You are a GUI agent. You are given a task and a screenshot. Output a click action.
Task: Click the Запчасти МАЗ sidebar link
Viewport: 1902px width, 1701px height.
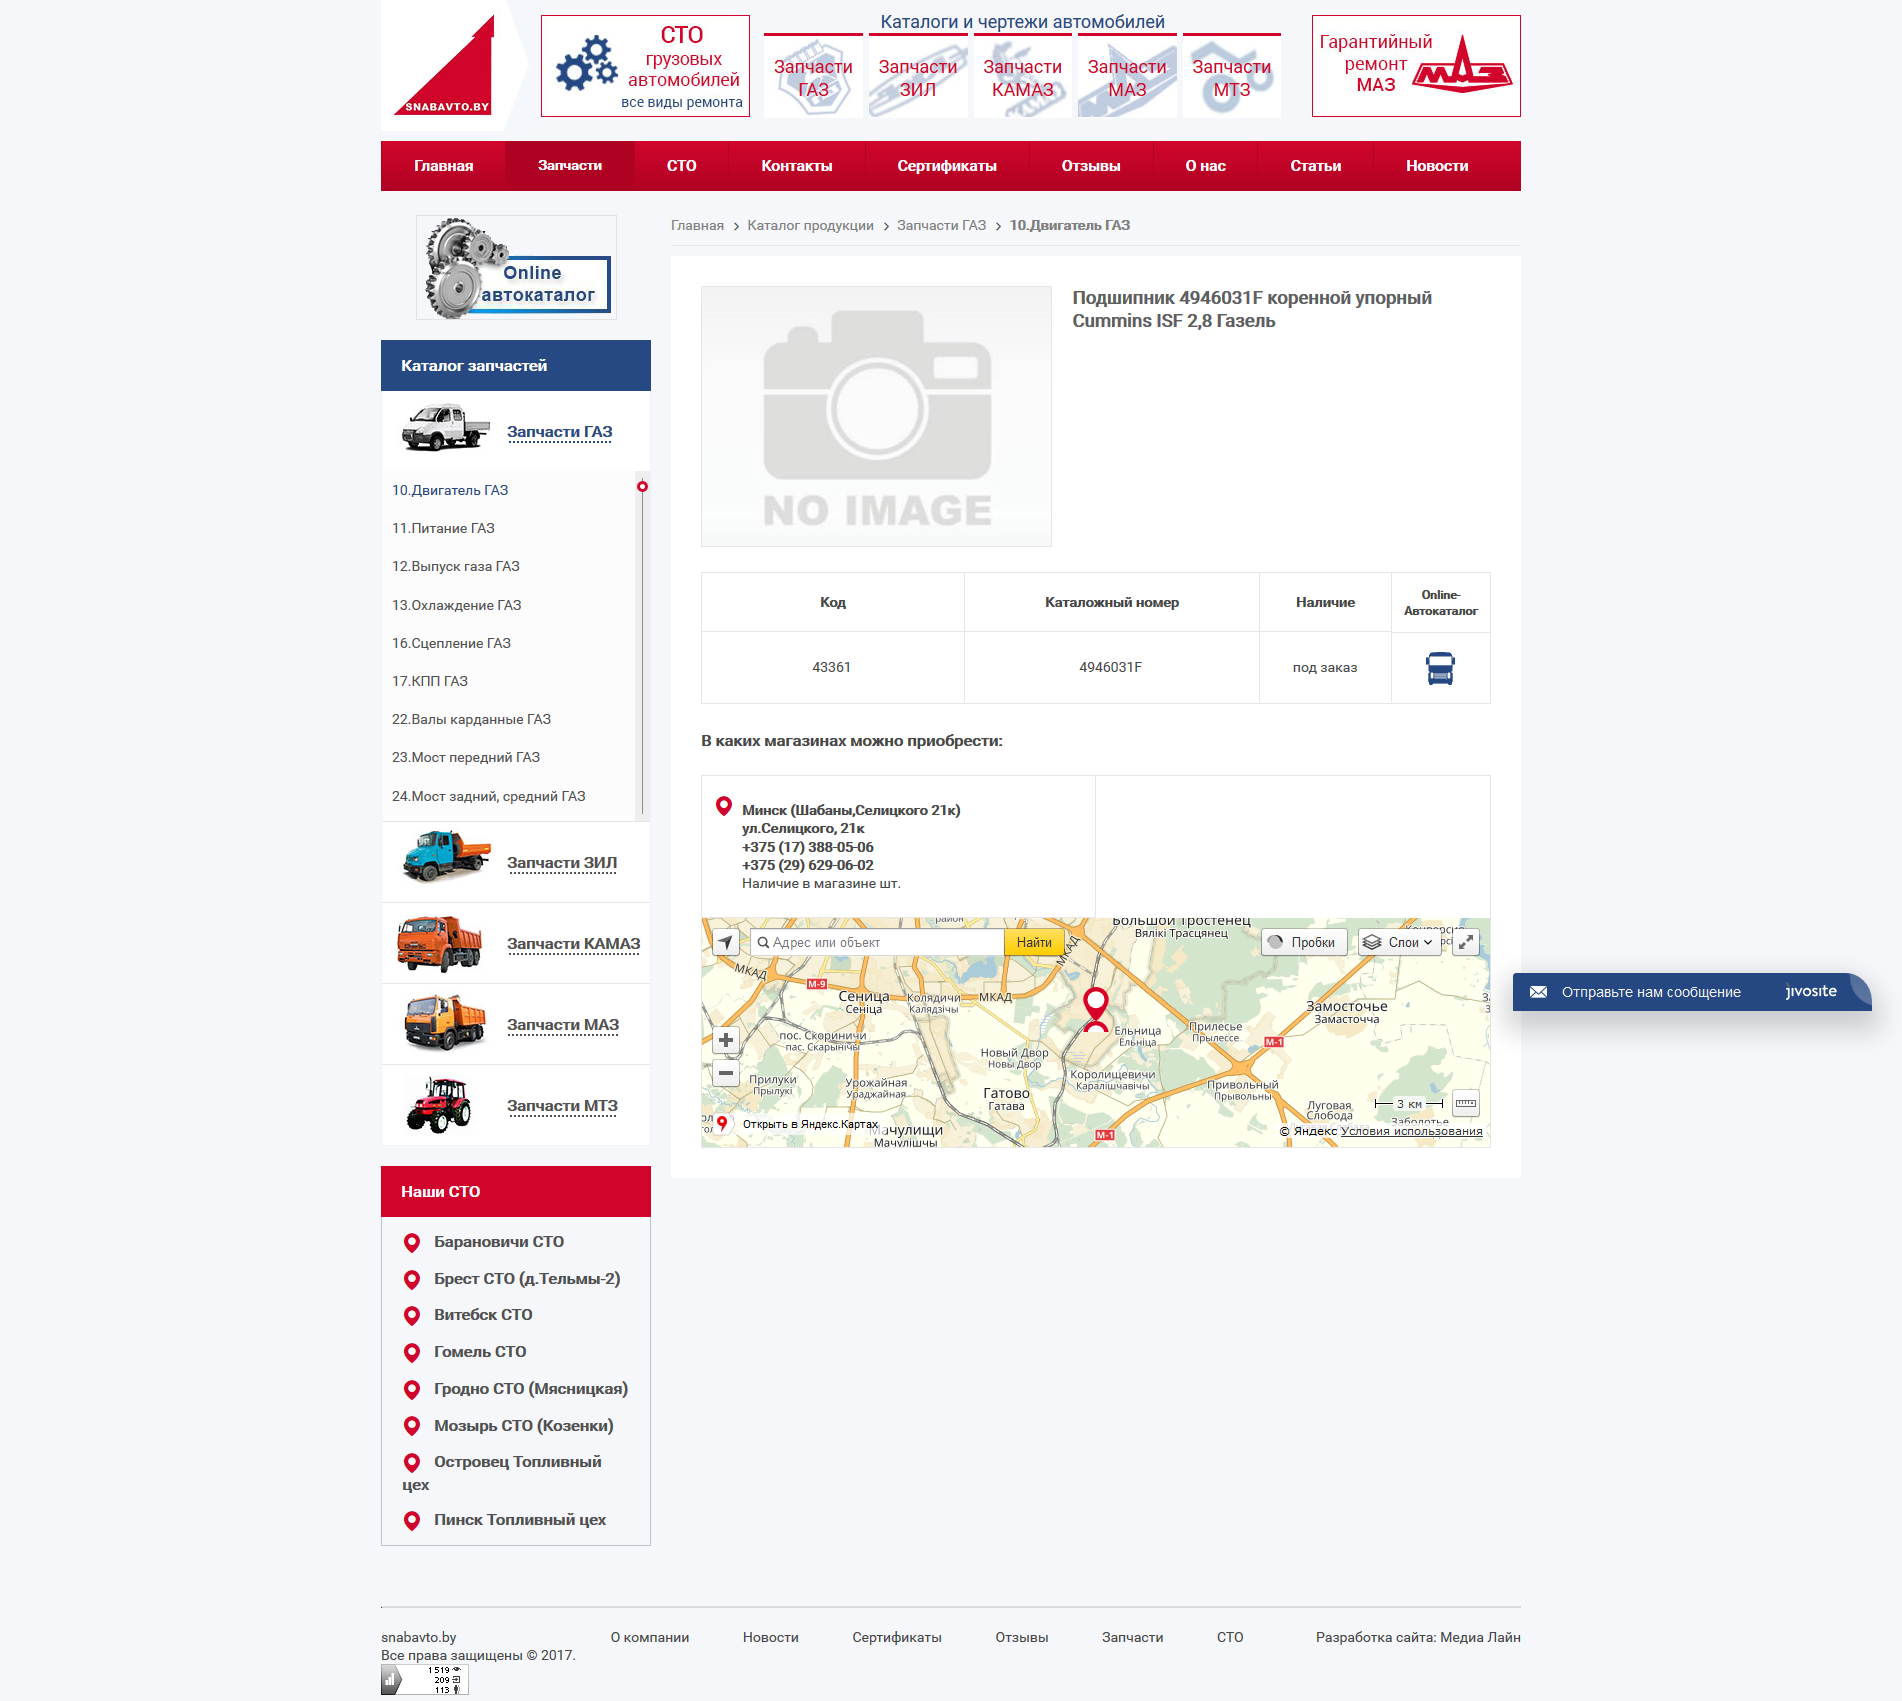pos(563,1025)
